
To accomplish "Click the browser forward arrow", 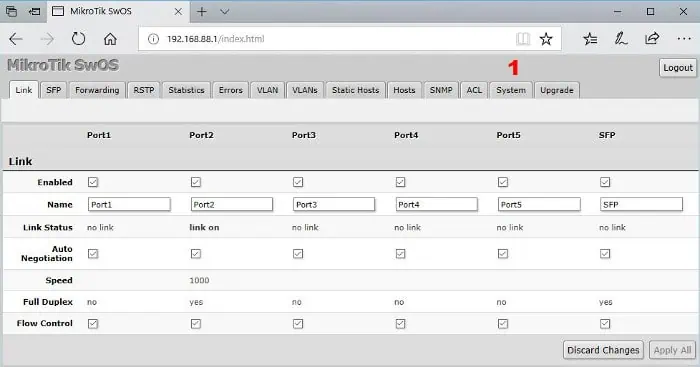I will (47, 39).
